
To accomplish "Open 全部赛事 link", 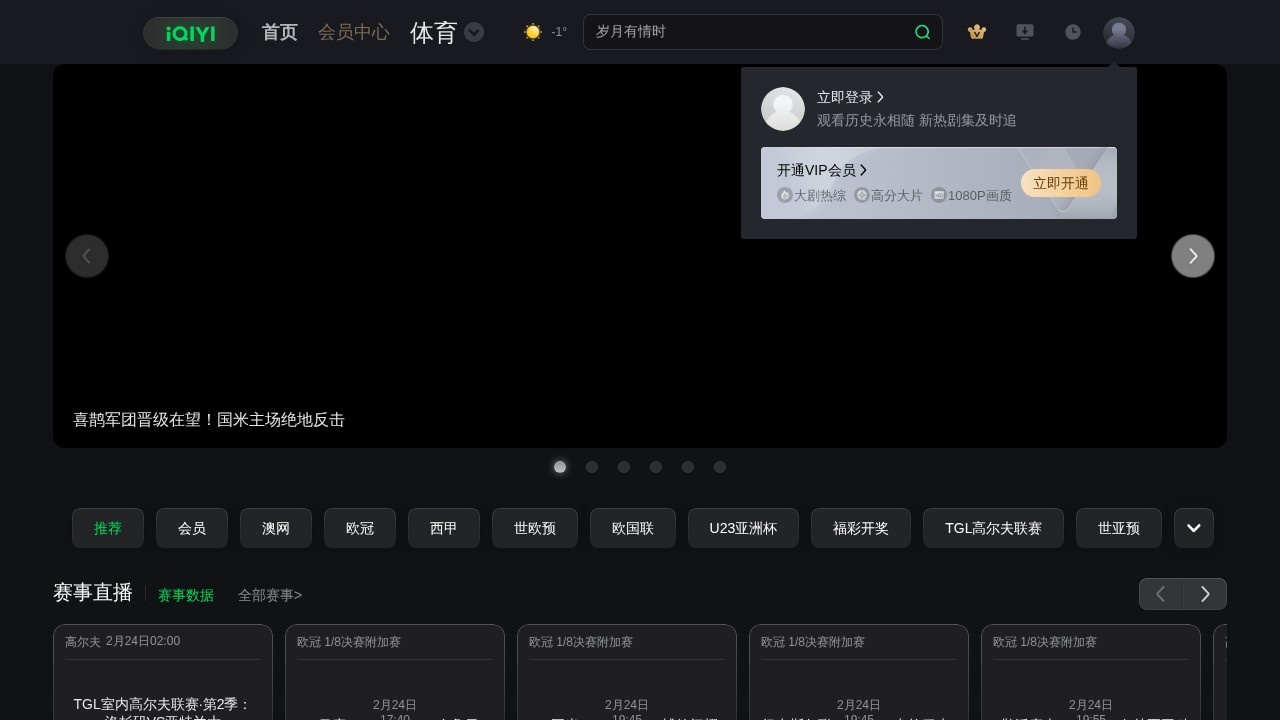I will click(269, 595).
